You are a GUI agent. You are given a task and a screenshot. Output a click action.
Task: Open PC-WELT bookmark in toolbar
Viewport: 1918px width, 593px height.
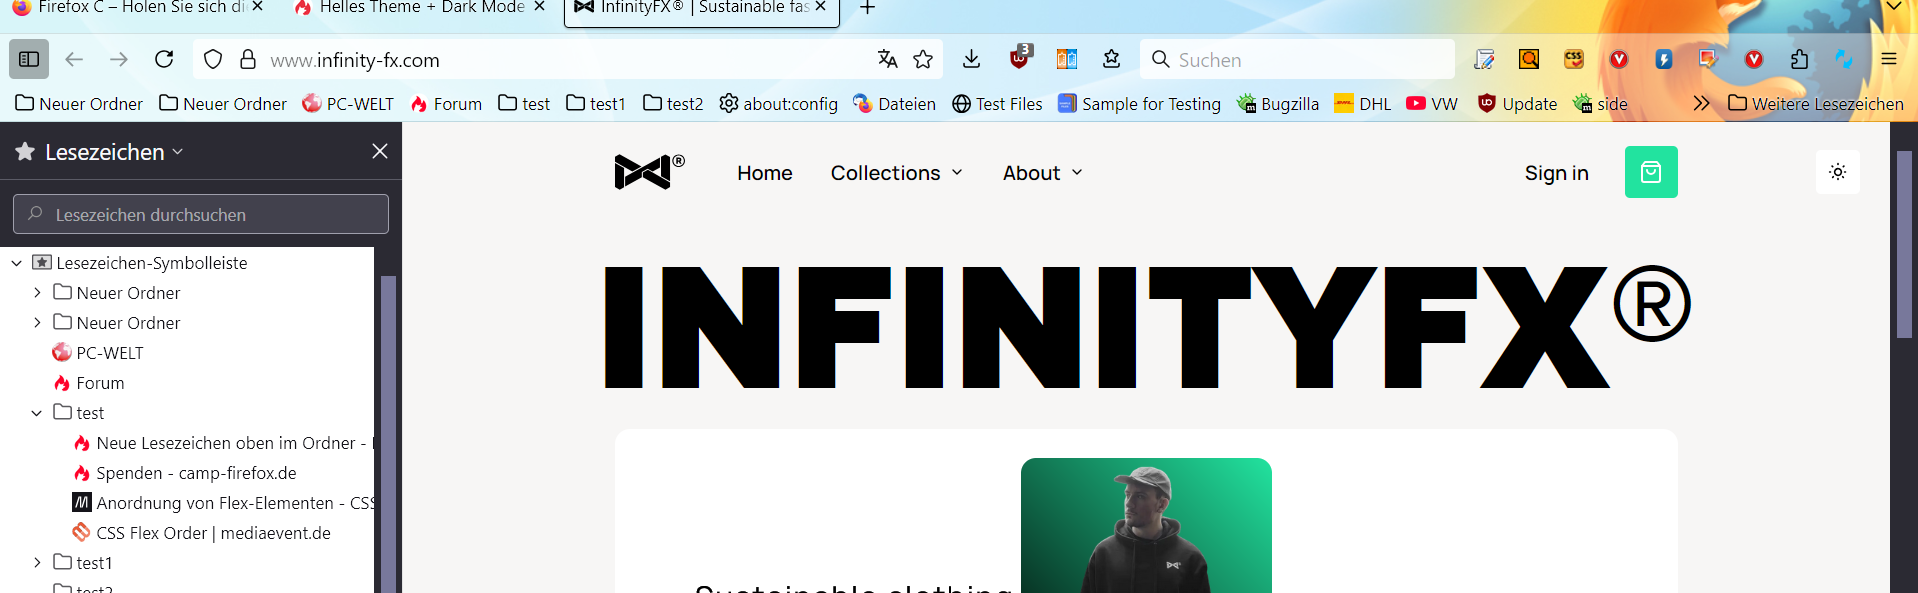tap(348, 103)
